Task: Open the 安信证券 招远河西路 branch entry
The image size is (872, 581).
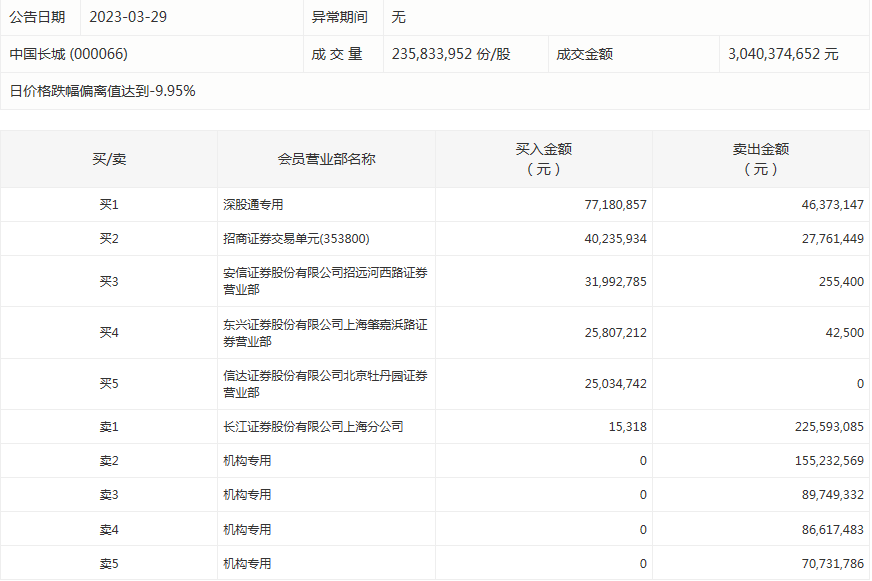Action: 325,281
